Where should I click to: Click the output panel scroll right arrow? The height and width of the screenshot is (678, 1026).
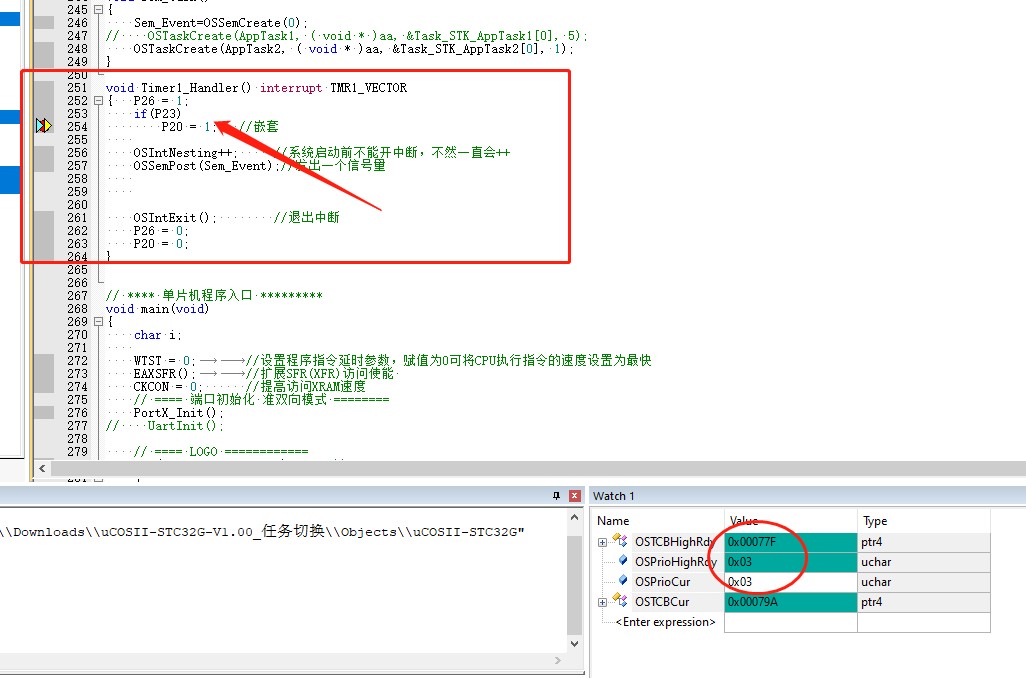(x=557, y=660)
